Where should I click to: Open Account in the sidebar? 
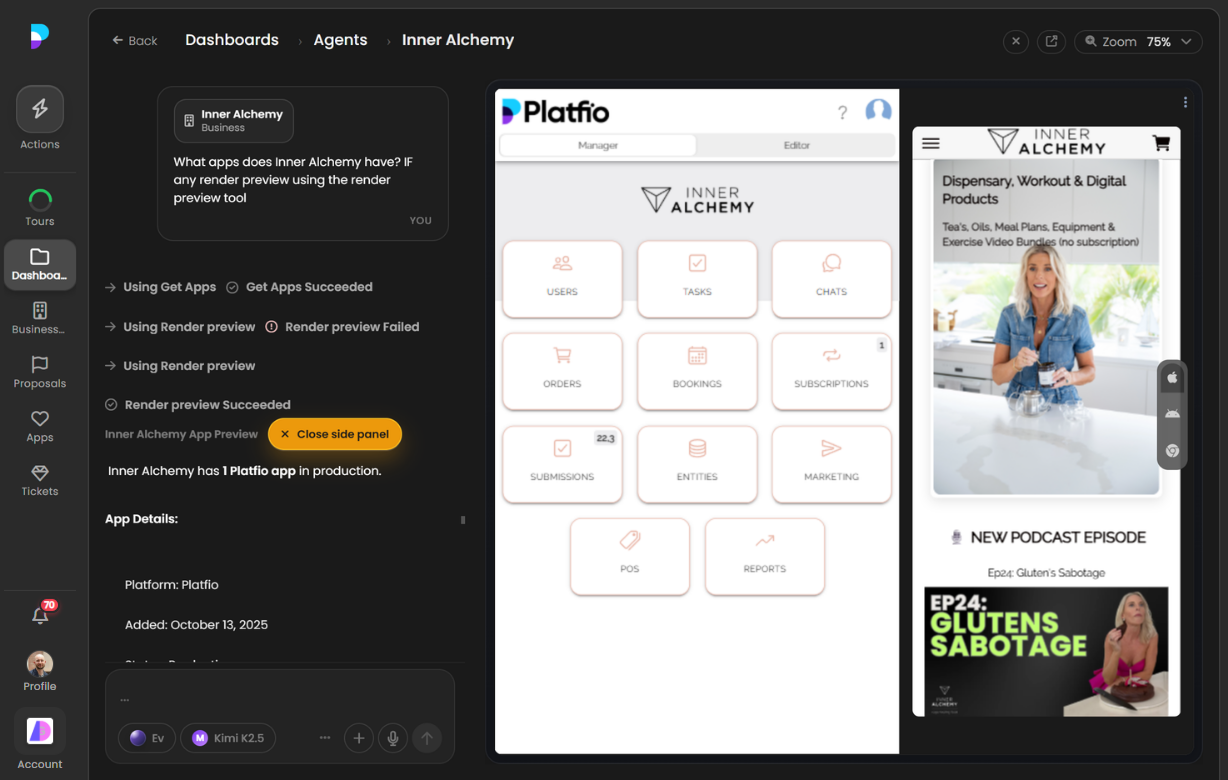[x=40, y=740]
